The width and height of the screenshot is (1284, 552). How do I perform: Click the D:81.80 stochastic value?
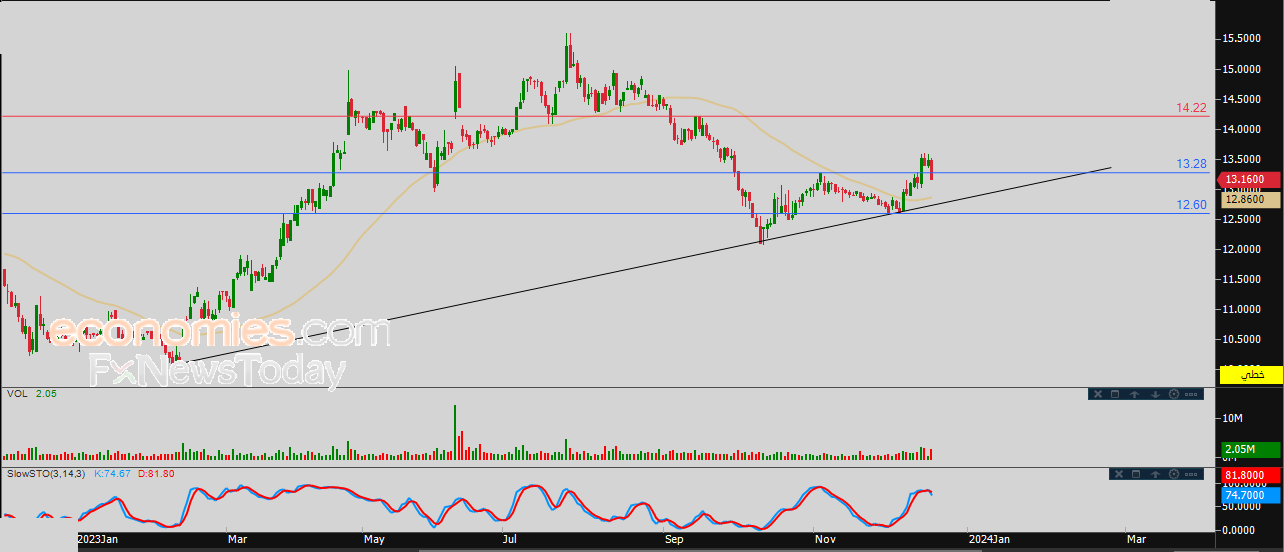156,473
